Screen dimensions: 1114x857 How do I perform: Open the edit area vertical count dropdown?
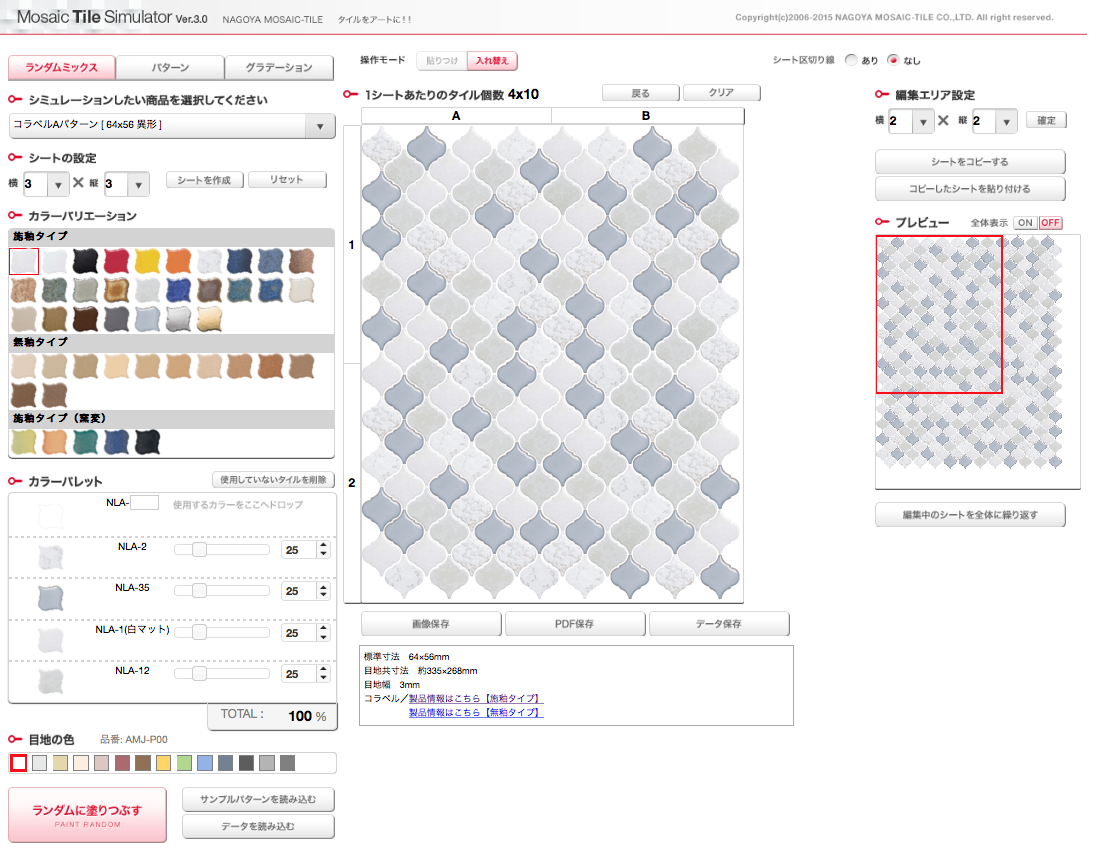pyautogui.click(x=1006, y=122)
